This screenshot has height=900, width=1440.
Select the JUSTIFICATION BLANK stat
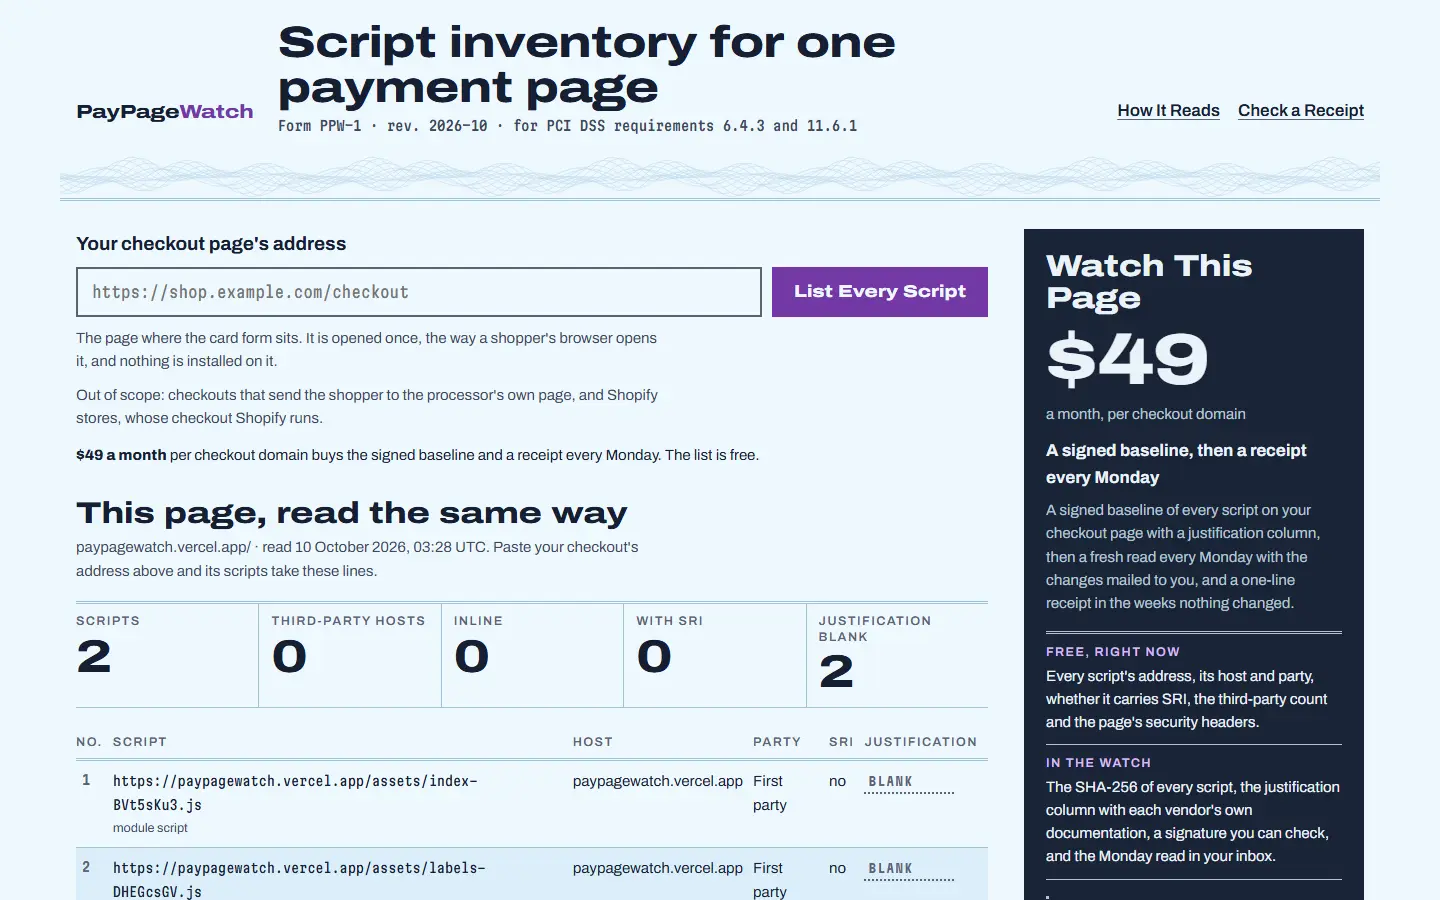pyautogui.click(x=897, y=654)
